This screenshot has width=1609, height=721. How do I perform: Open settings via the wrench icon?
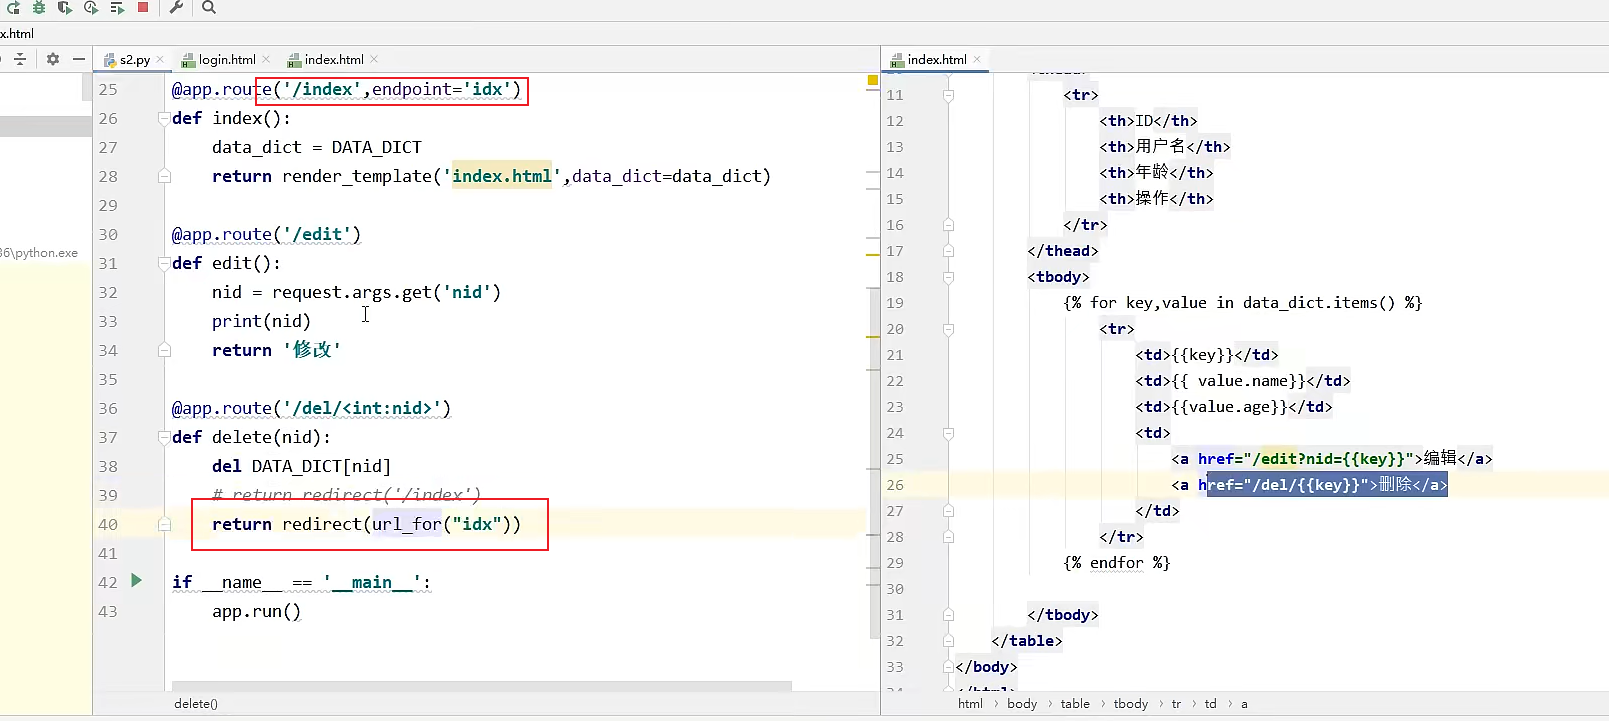176,7
